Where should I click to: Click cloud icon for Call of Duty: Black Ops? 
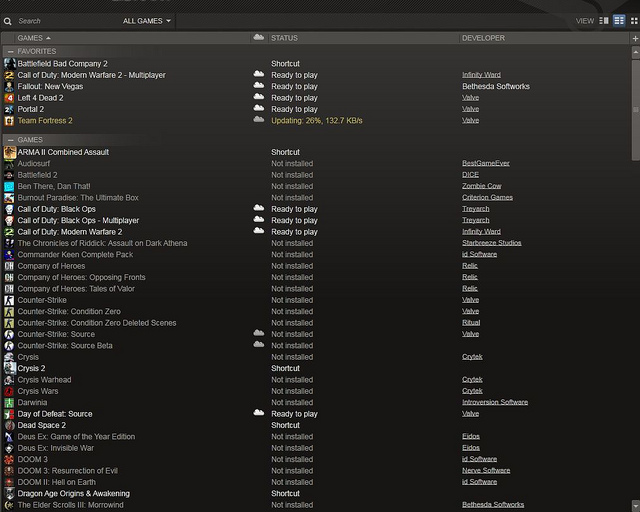[258, 208]
